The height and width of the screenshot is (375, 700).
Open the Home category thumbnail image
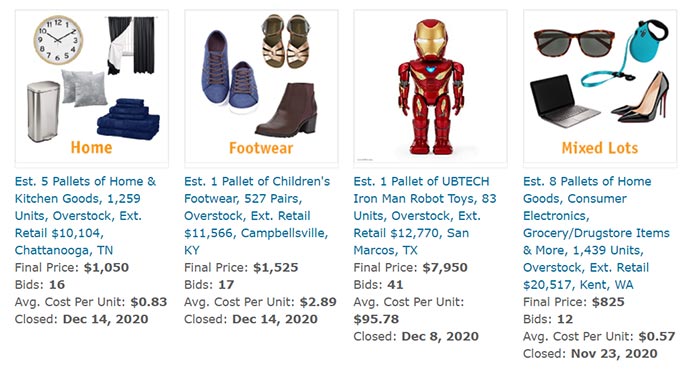pos(92,87)
